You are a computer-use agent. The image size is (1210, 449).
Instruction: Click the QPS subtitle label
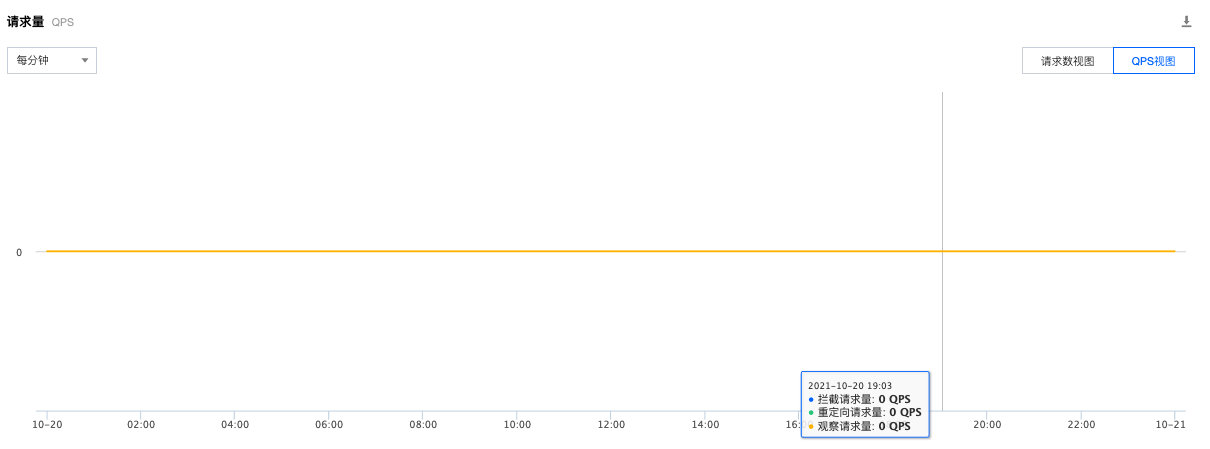(x=63, y=22)
